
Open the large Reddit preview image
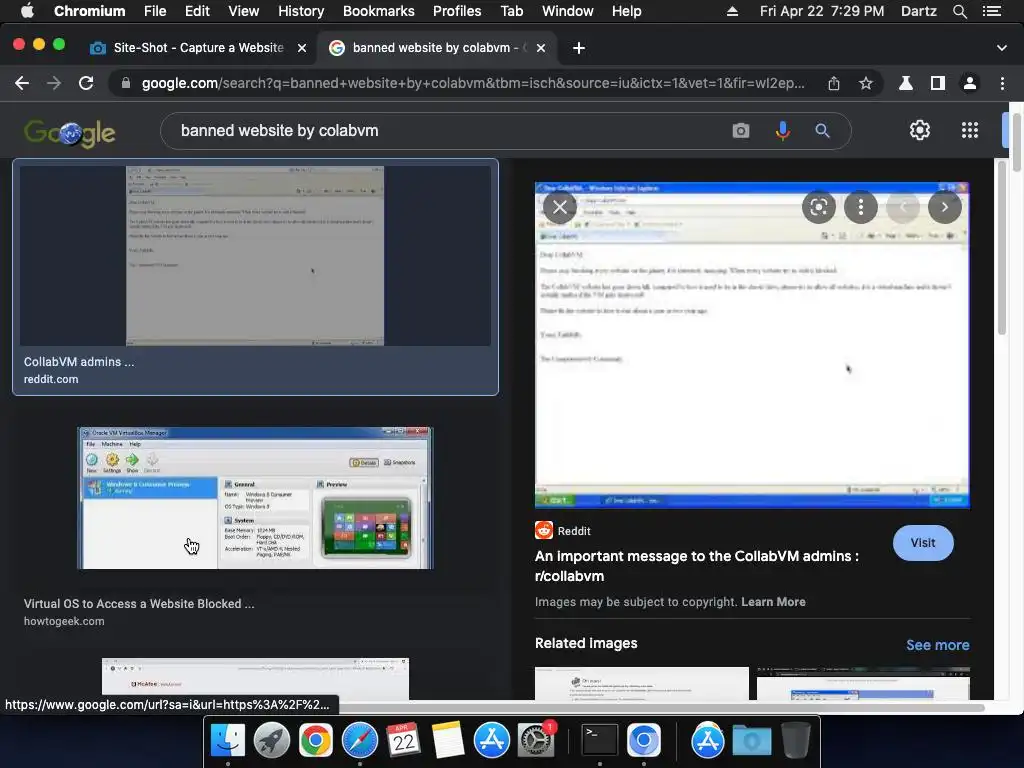752,345
